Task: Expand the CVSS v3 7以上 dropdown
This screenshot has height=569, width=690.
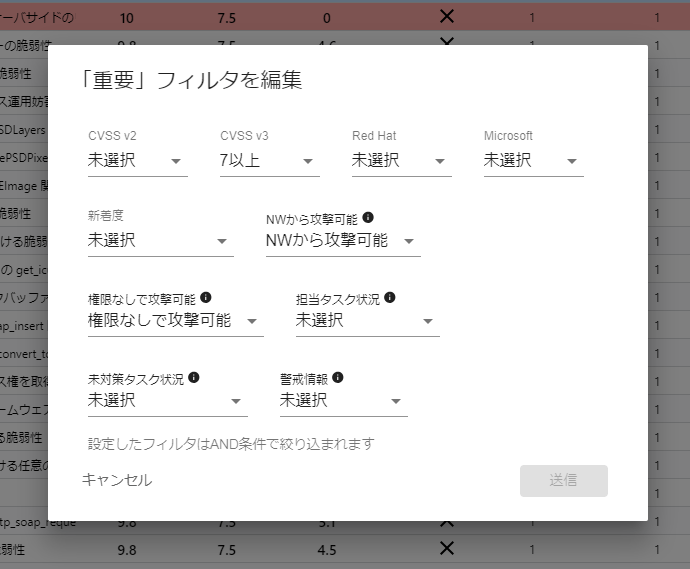Action: (269, 161)
